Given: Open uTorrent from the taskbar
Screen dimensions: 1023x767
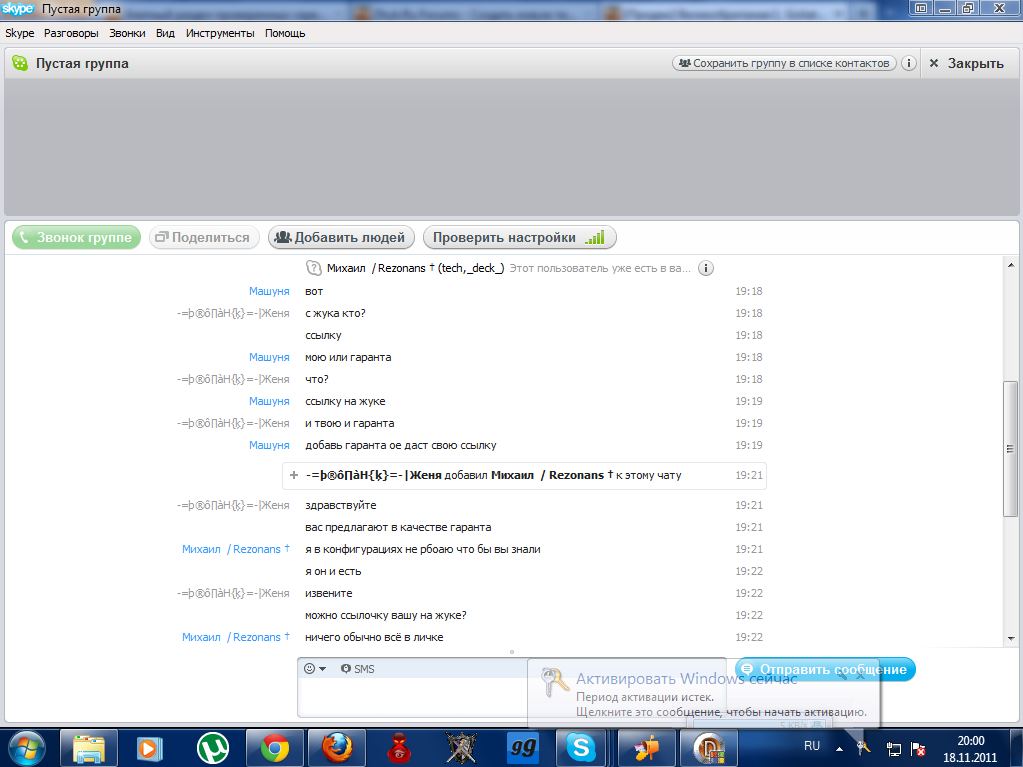Looking at the screenshot, I should pos(213,748).
